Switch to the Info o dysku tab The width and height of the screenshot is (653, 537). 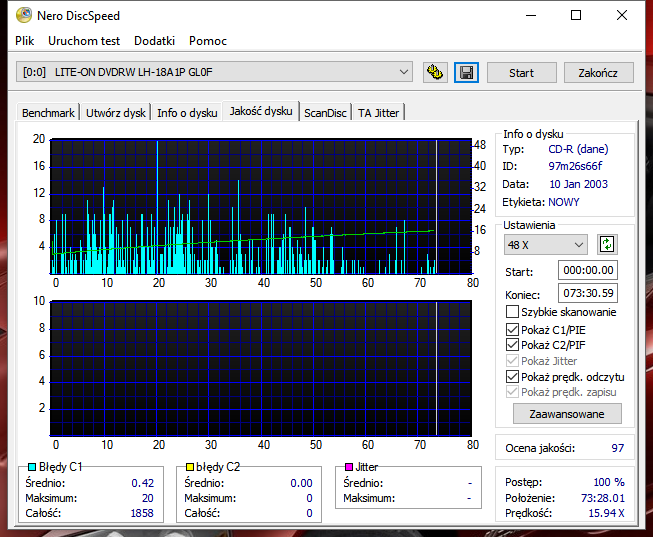(187, 113)
